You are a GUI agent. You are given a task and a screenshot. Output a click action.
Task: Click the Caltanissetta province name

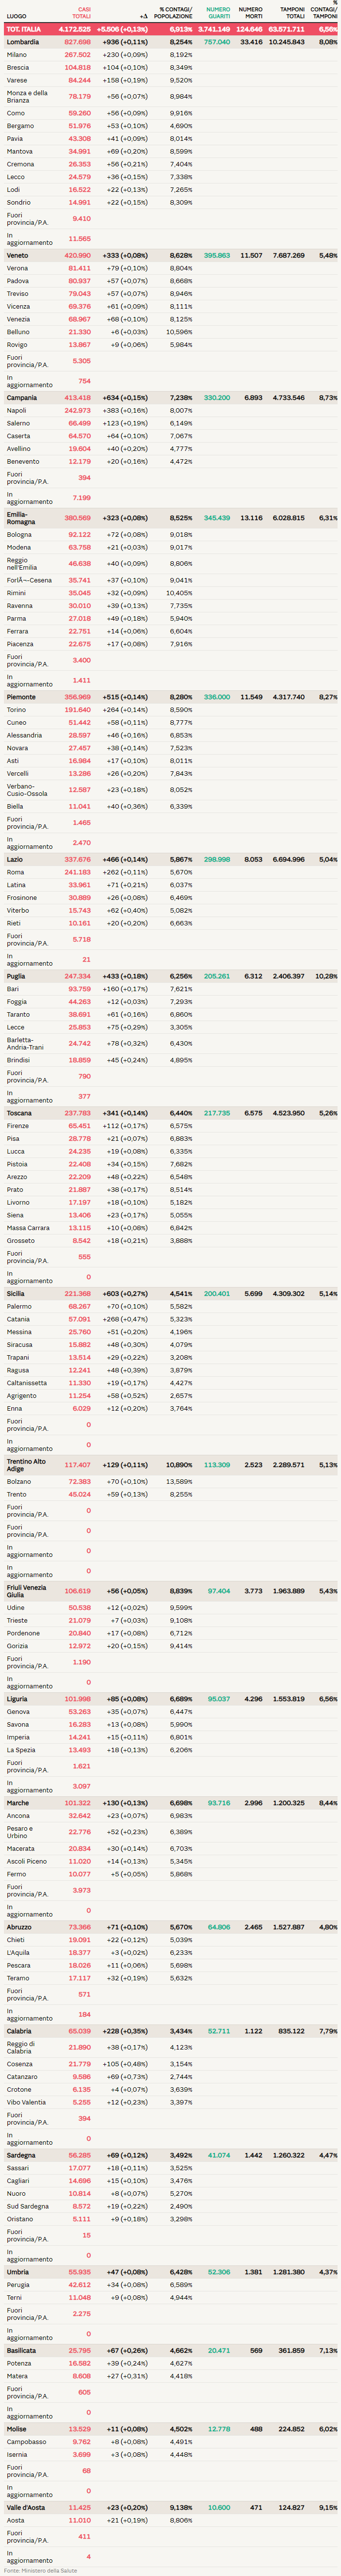pos(26,1383)
